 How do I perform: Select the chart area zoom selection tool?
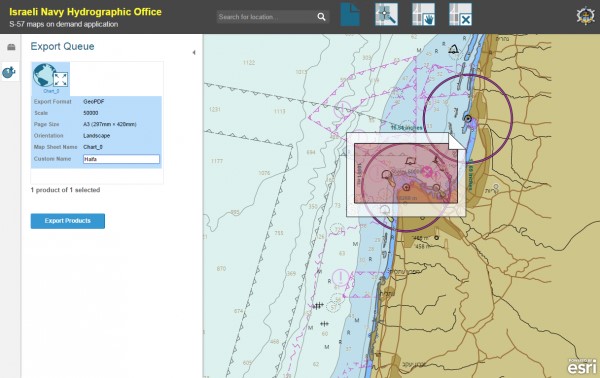(x=386, y=15)
